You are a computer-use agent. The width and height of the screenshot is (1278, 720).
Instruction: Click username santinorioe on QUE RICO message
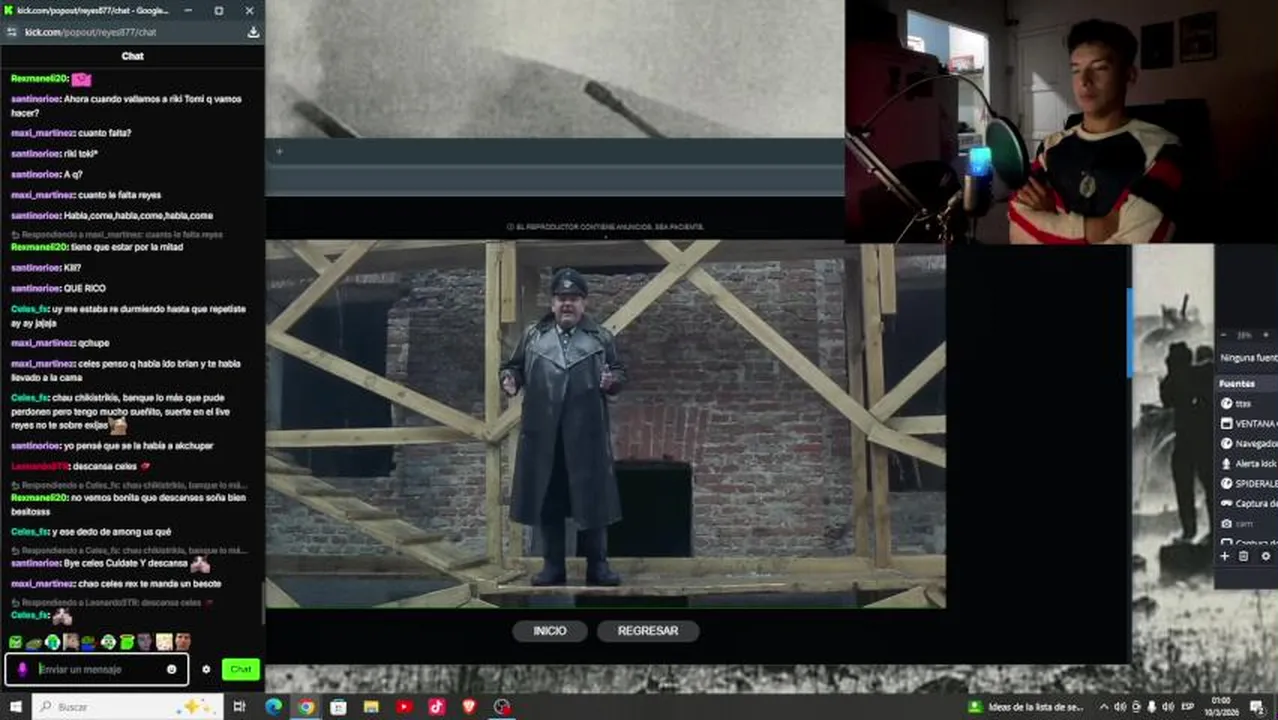[x=35, y=288]
